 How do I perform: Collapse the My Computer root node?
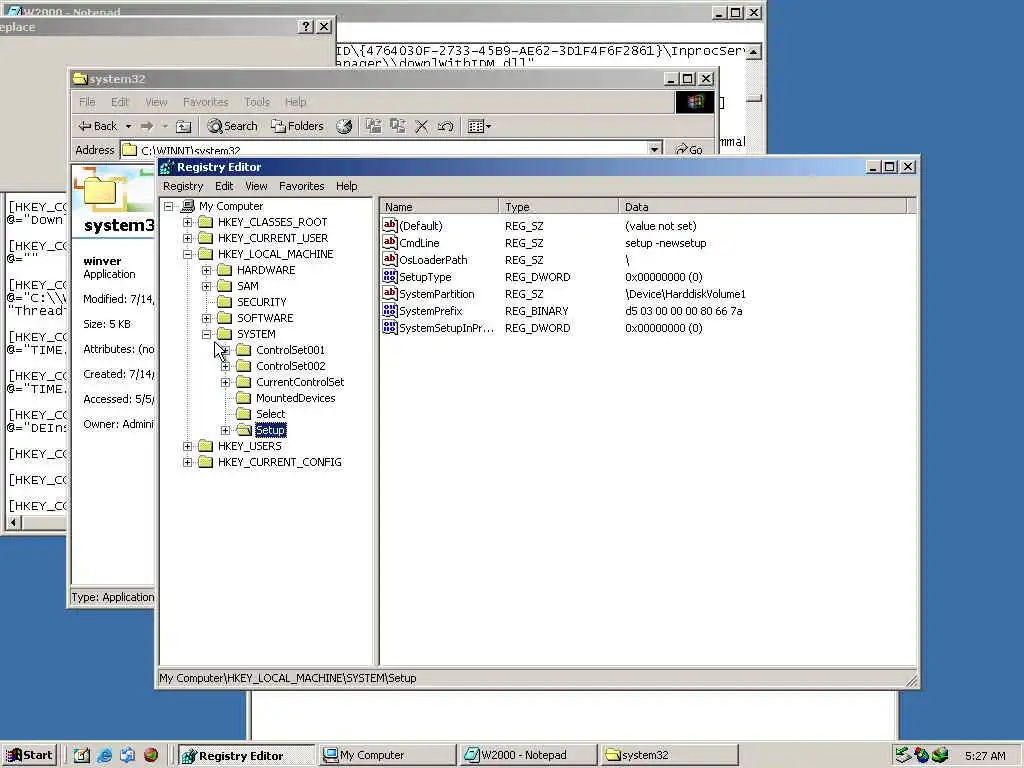(168, 206)
